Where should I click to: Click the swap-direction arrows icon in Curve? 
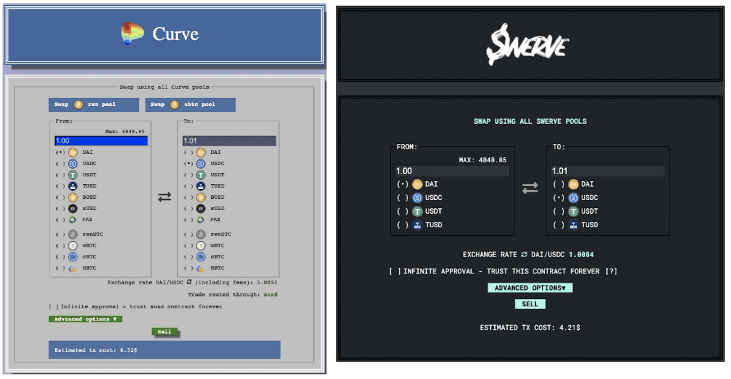click(165, 197)
